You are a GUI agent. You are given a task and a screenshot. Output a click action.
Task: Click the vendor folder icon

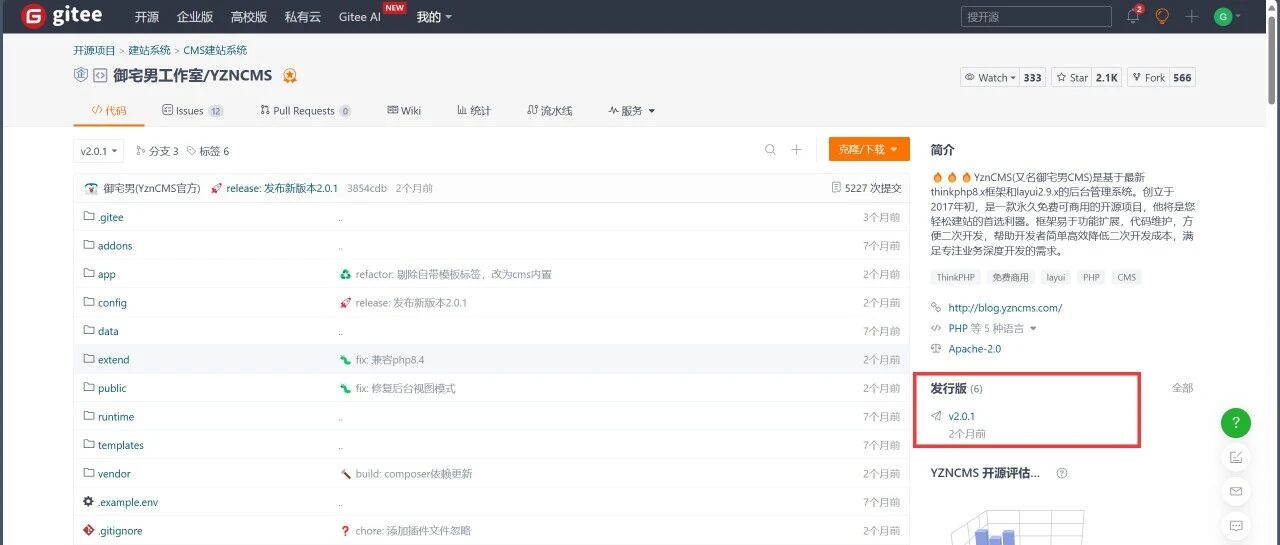(89, 473)
